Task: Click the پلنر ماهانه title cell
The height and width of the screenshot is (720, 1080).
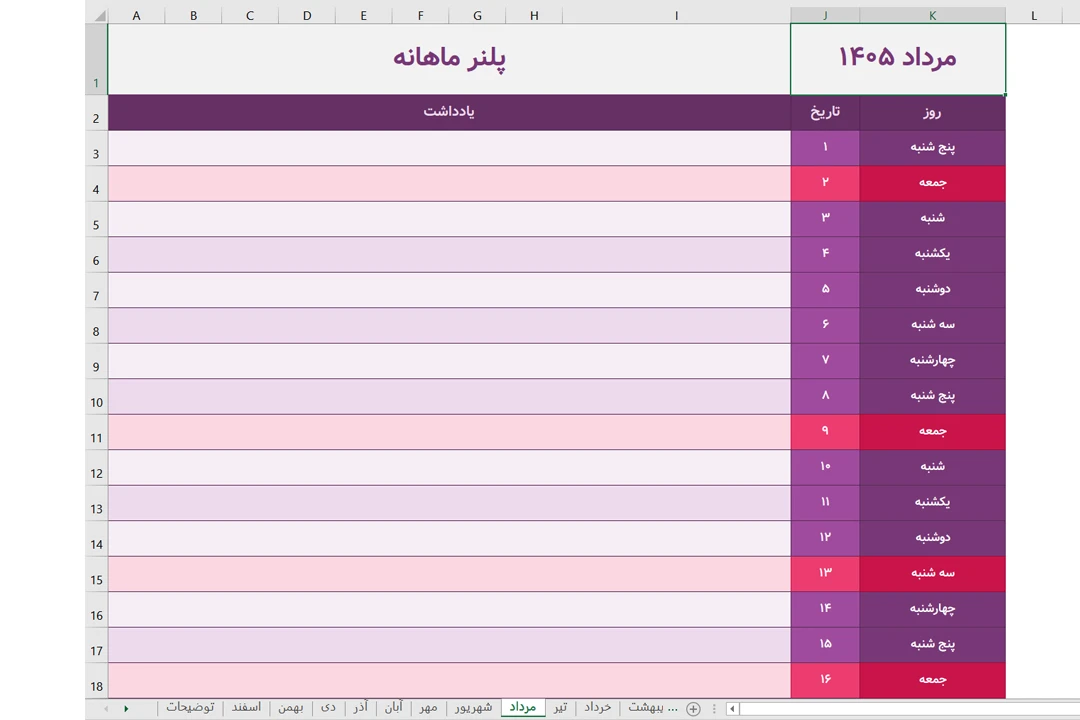Action: [449, 58]
